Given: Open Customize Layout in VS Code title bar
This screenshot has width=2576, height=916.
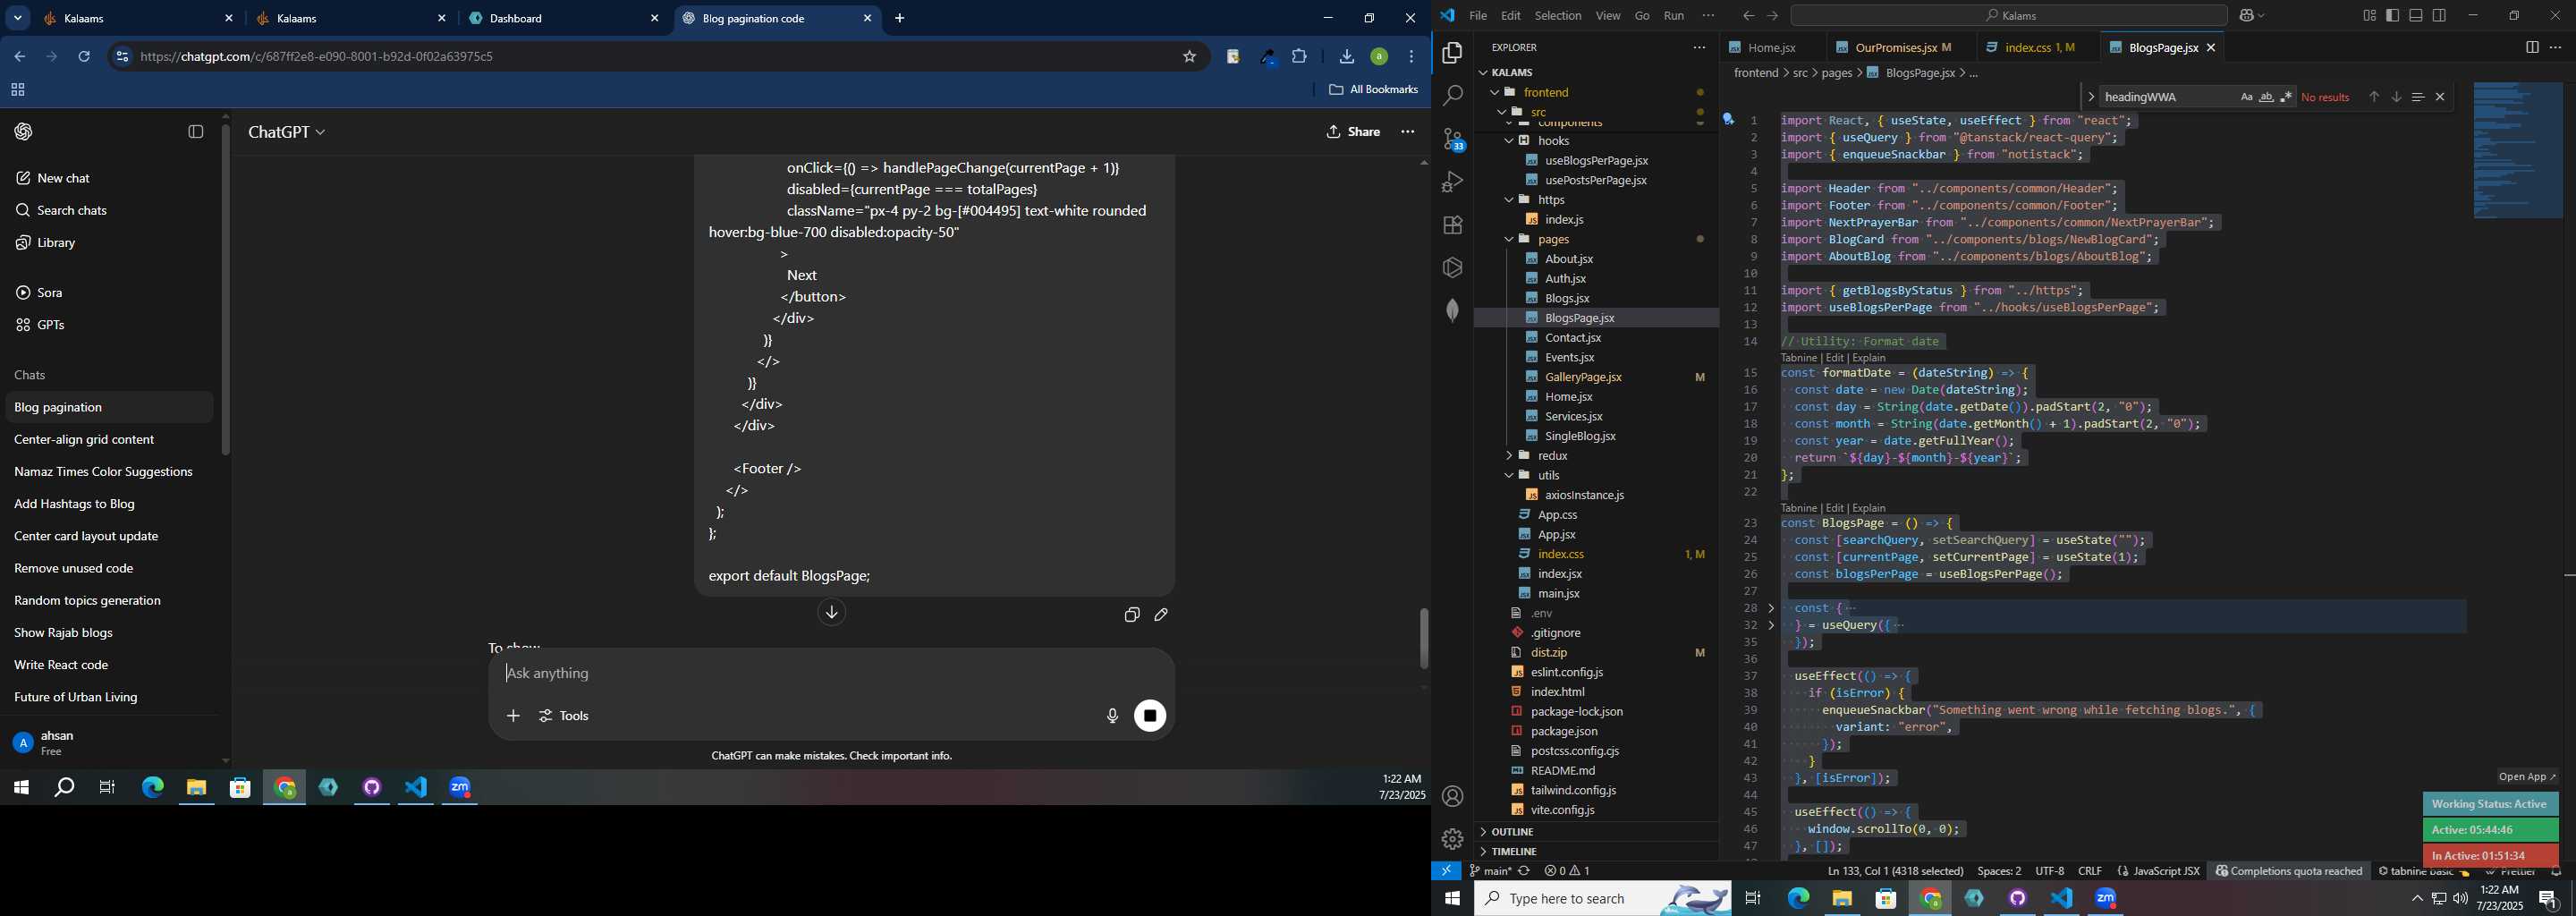Looking at the screenshot, I should click(x=2369, y=16).
